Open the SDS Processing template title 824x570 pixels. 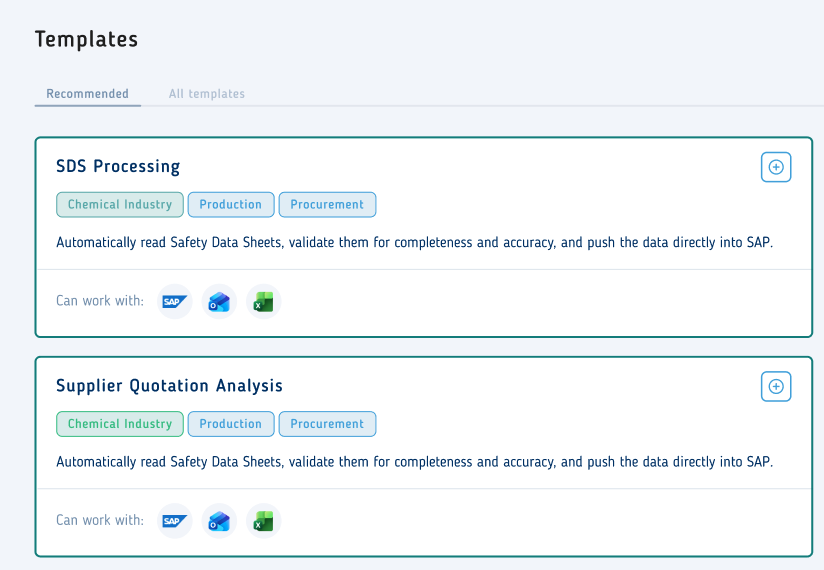pos(118,167)
